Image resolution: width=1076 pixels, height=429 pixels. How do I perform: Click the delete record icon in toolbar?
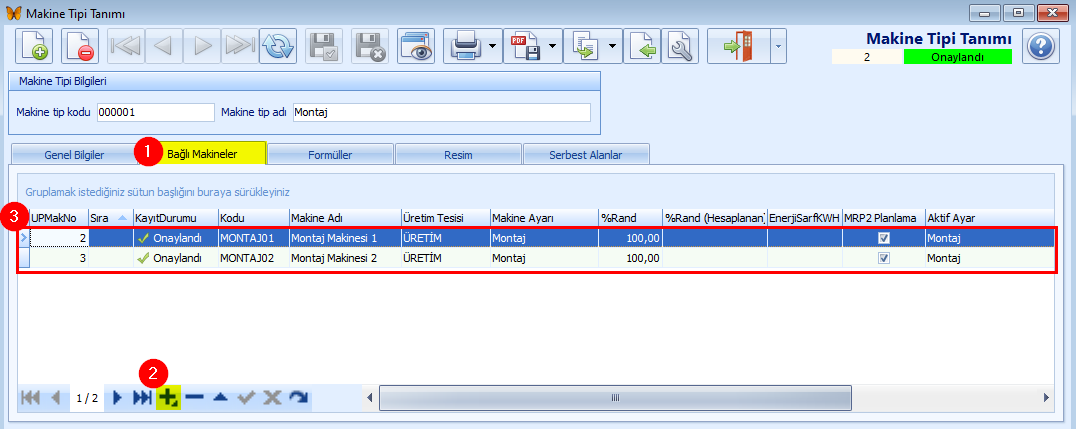(80, 47)
